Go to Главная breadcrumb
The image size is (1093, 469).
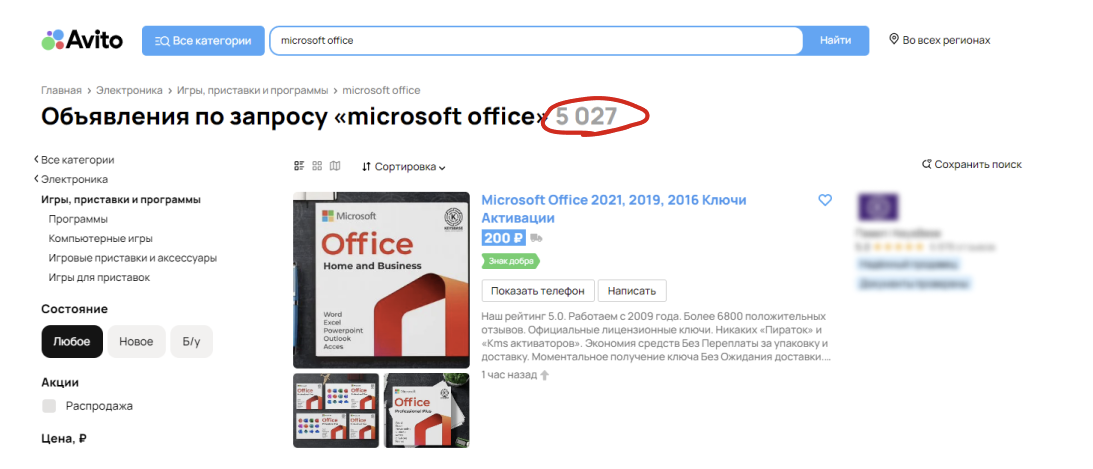click(61, 91)
